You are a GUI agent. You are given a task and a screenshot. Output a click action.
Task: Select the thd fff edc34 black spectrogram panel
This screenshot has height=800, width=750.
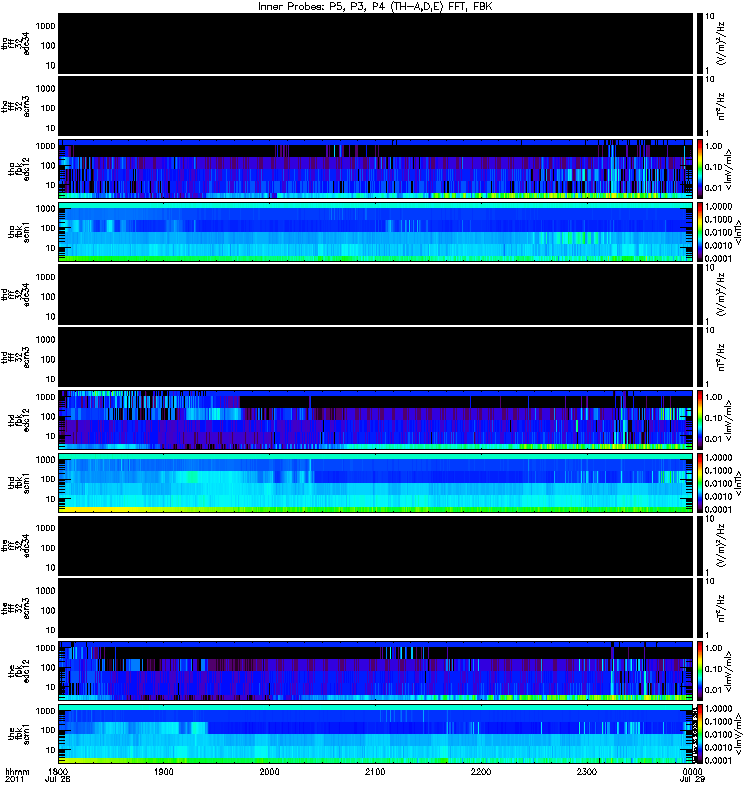376,294
